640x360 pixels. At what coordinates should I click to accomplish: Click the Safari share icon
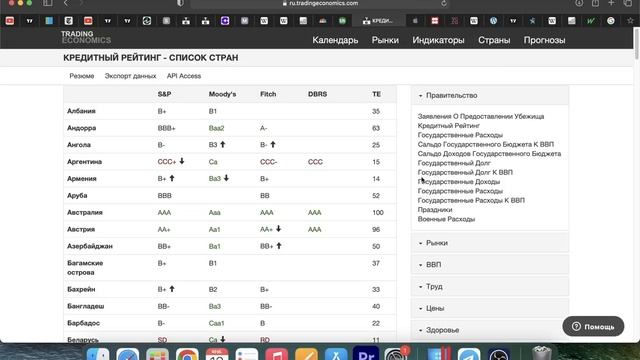click(x=595, y=3)
